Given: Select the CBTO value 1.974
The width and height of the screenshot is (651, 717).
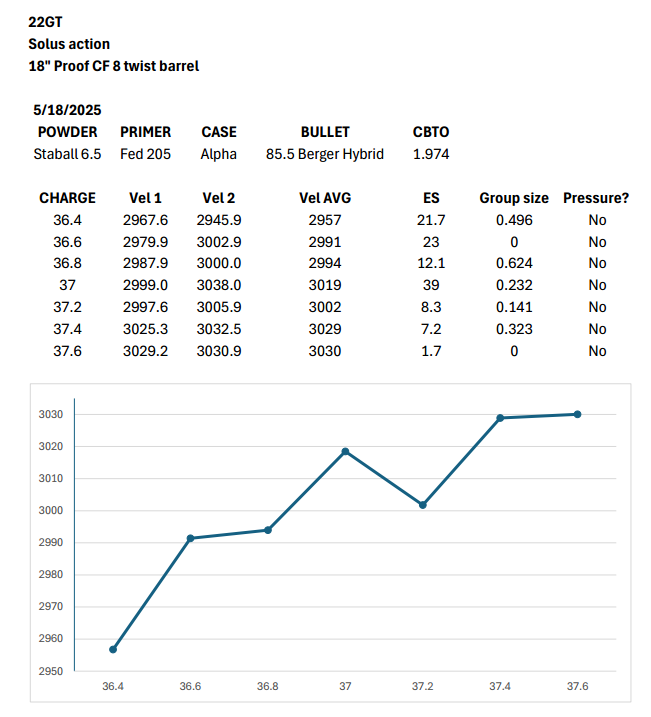Looking at the screenshot, I should point(431,154).
